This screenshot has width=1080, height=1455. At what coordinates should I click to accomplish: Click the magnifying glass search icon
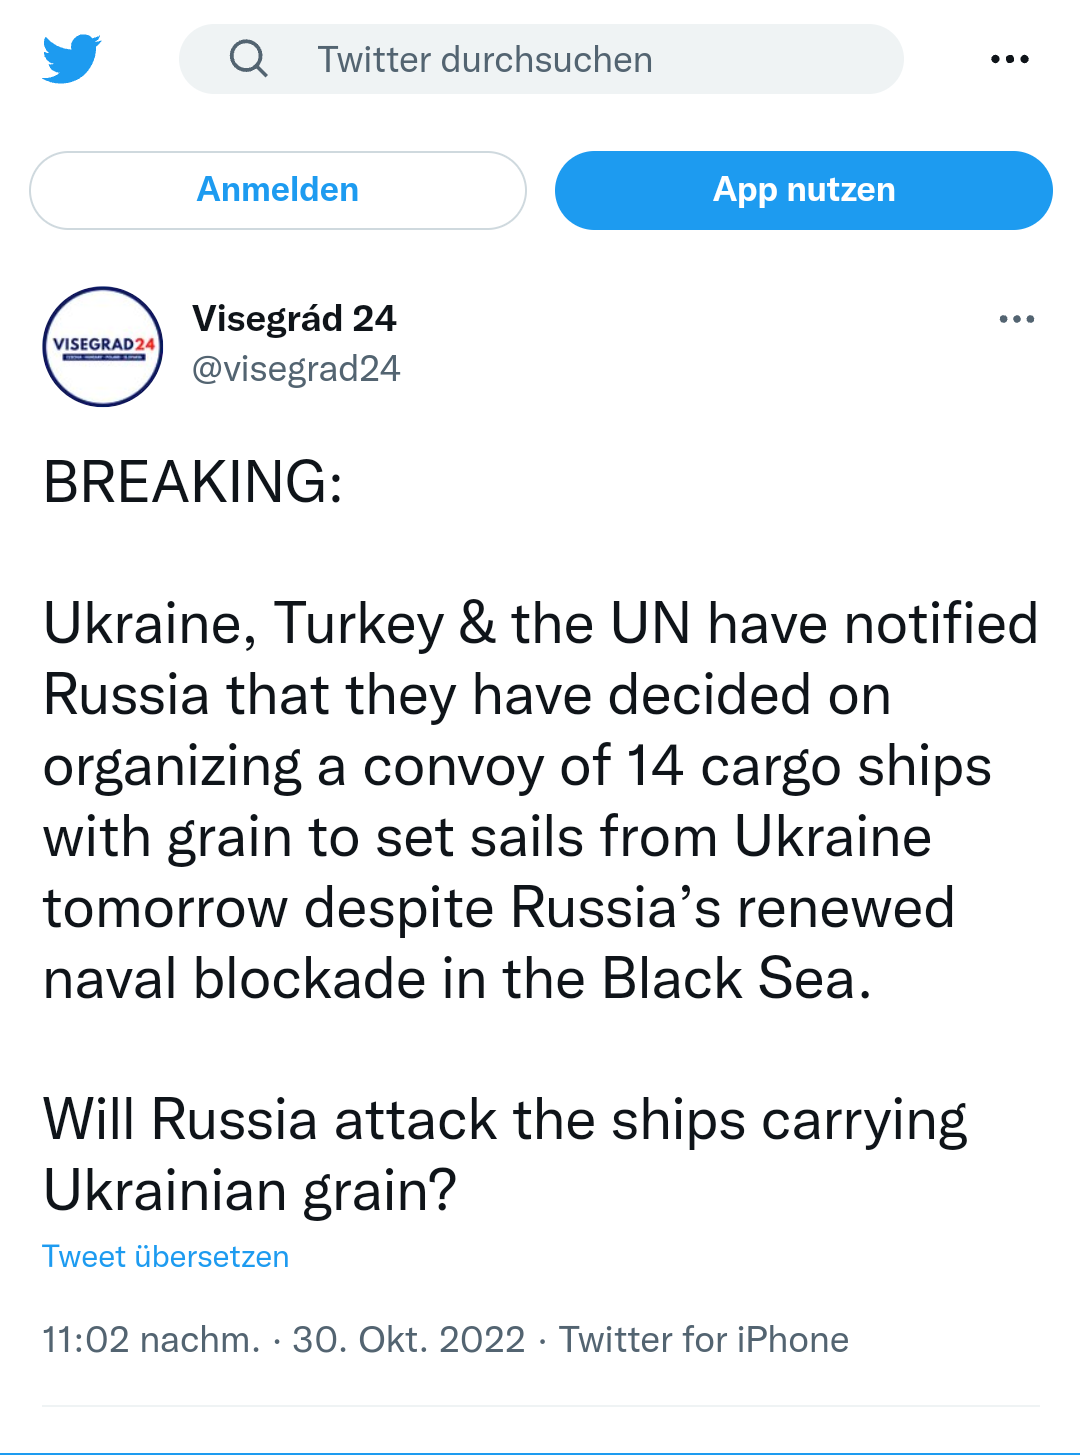tap(248, 59)
